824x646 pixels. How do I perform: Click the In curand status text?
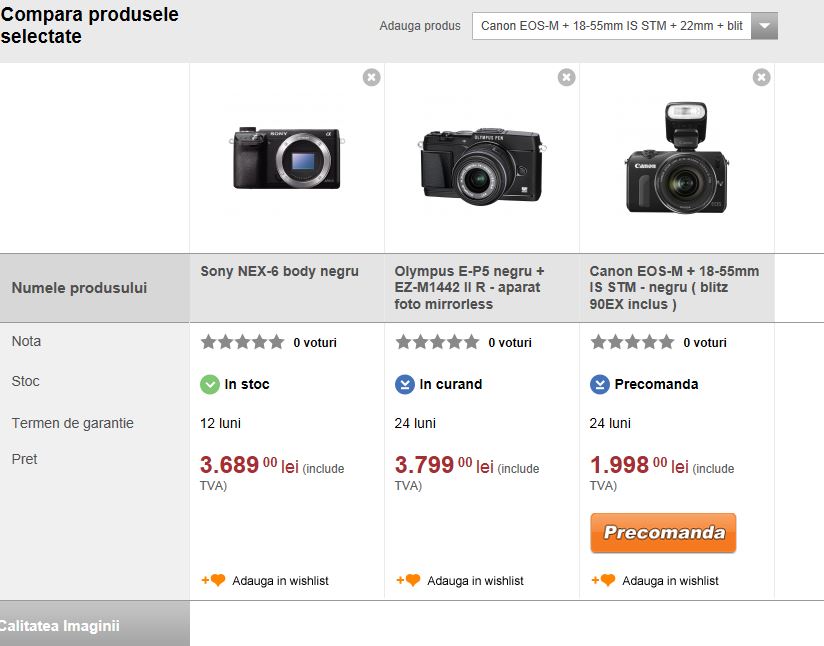[450, 384]
